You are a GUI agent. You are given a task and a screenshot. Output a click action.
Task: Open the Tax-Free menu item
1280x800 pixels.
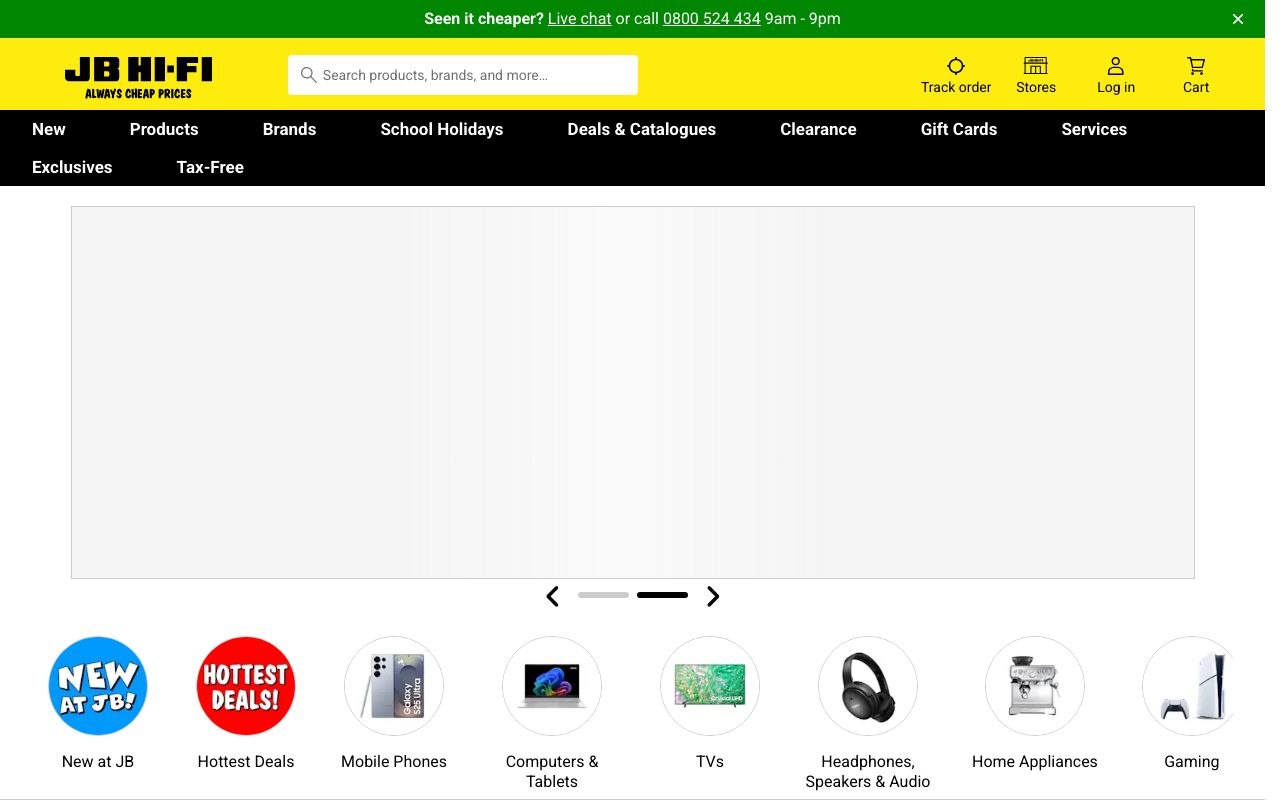point(210,167)
